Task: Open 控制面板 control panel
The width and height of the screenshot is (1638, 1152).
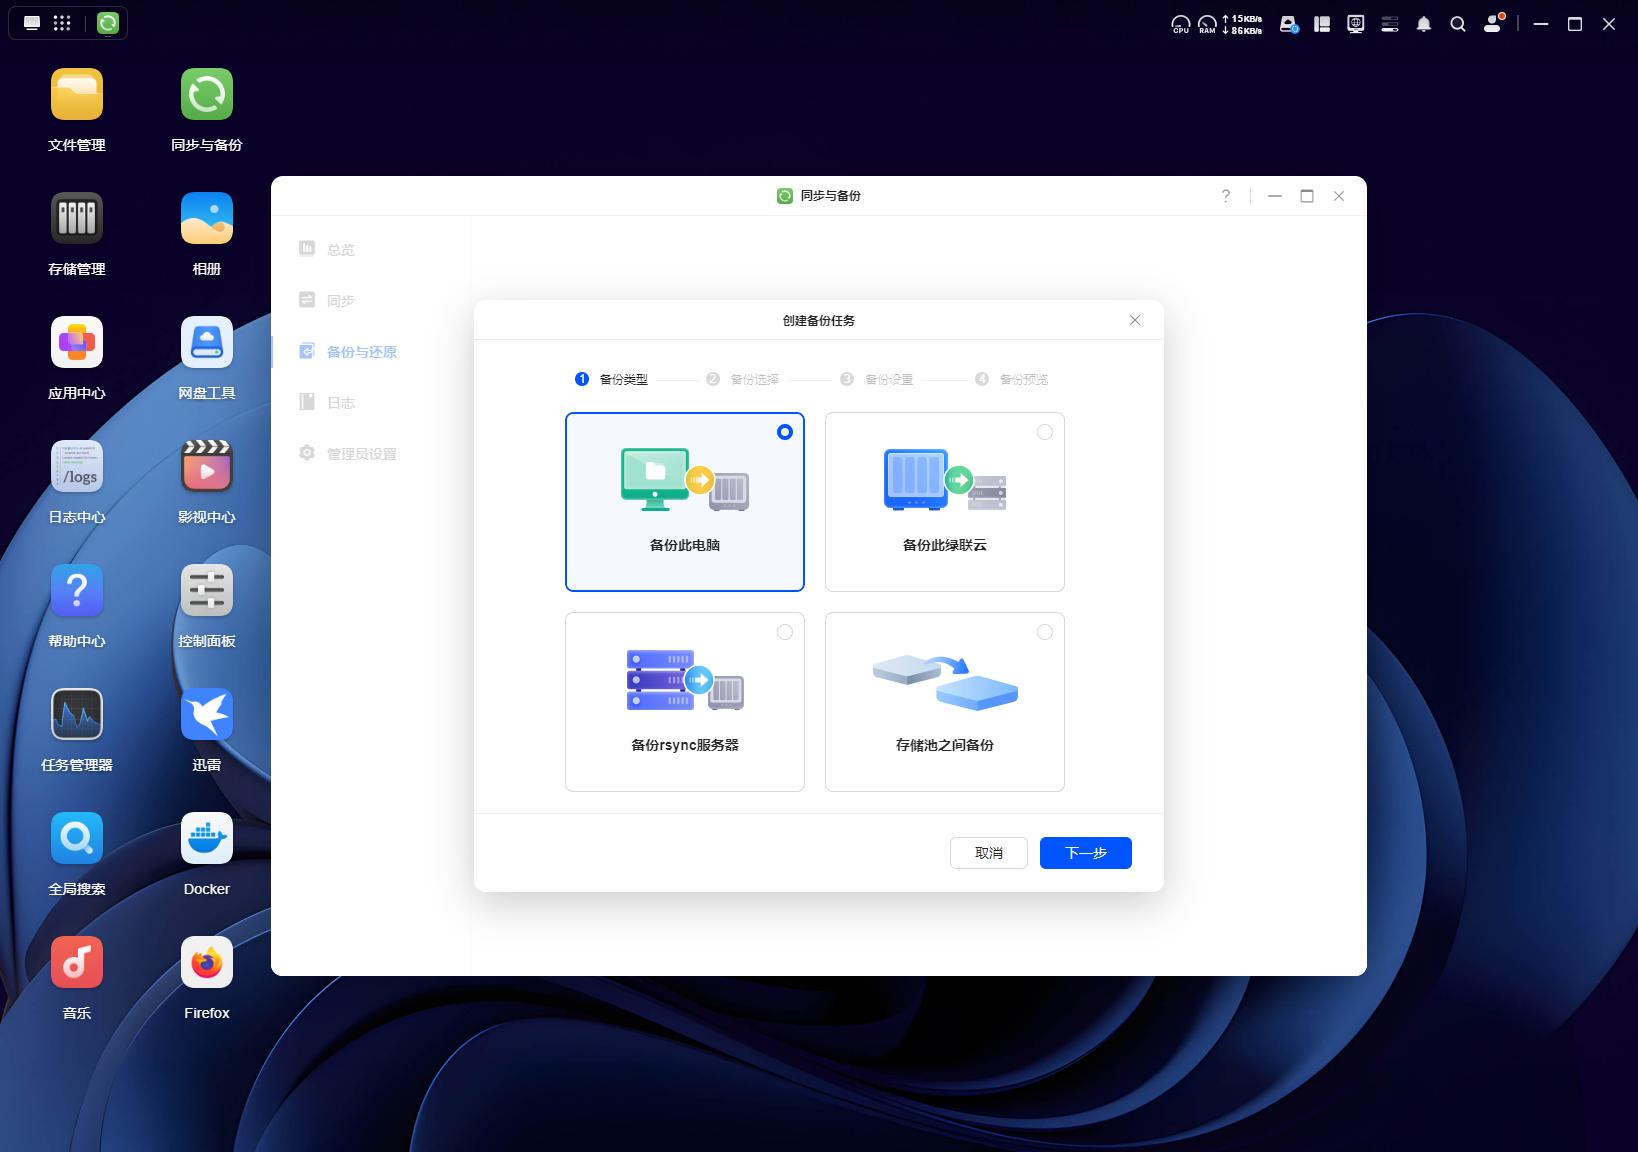Action: click(207, 591)
